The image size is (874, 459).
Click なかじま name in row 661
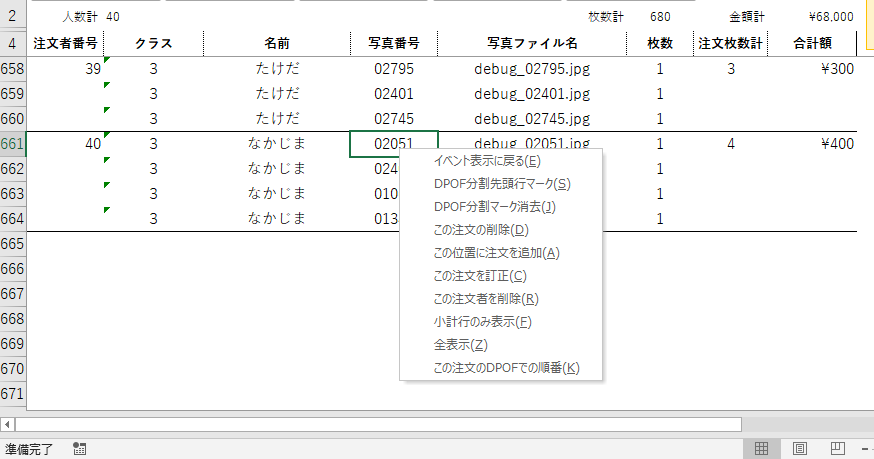click(x=277, y=144)
